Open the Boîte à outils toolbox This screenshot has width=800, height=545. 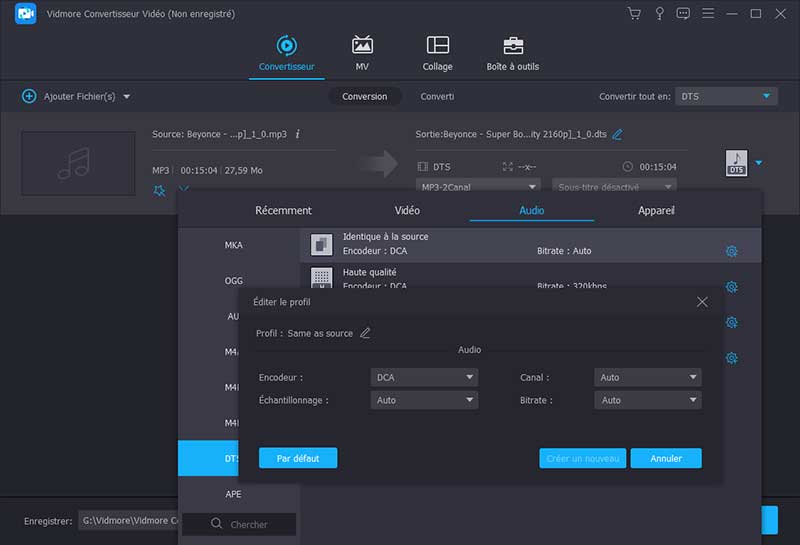[x=512, y=54]
